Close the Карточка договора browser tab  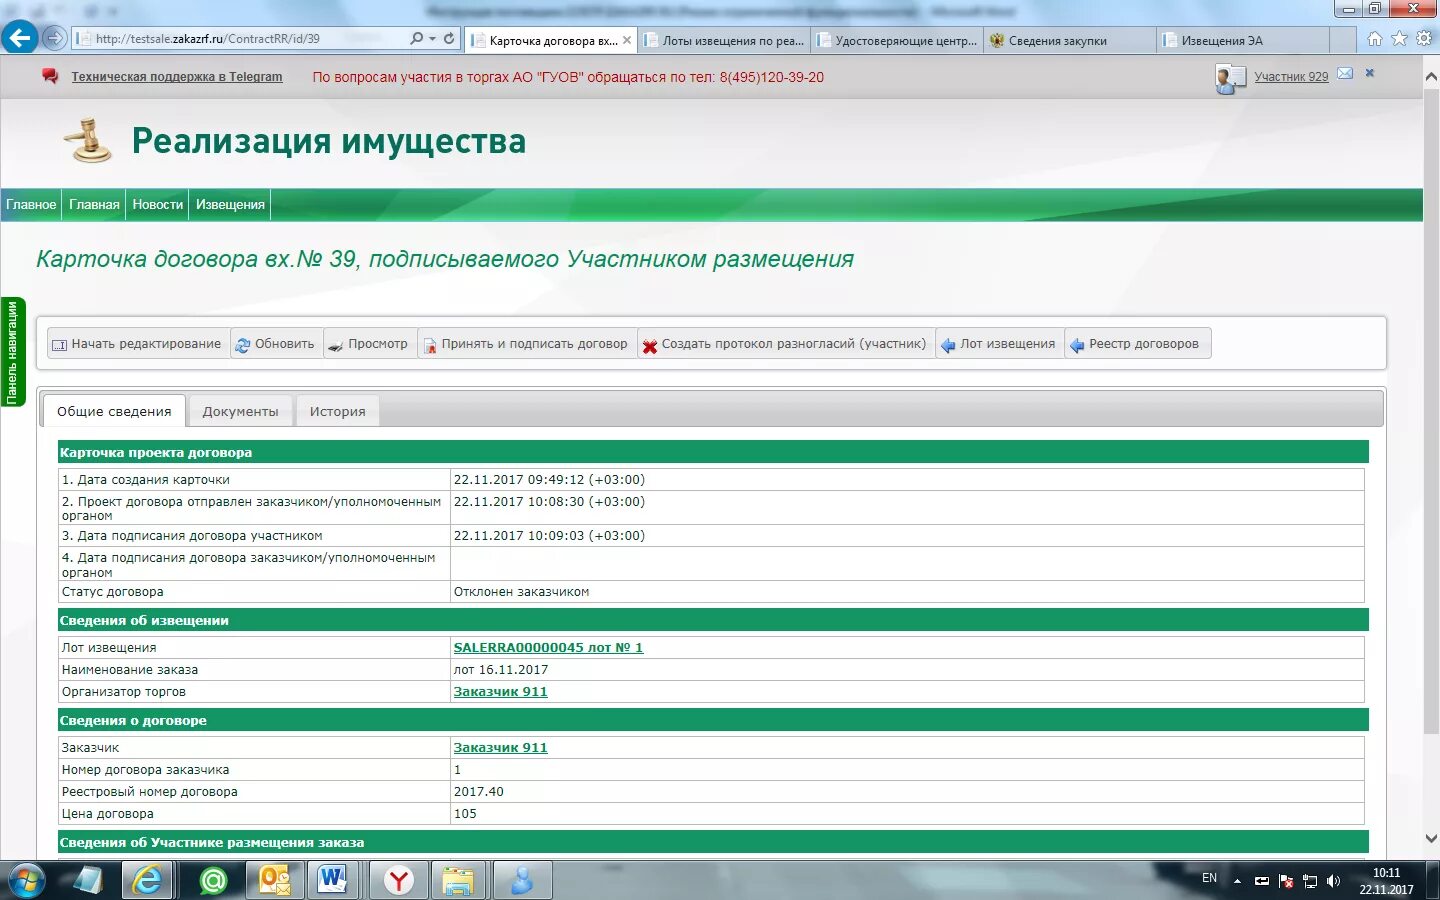(627, 41)
